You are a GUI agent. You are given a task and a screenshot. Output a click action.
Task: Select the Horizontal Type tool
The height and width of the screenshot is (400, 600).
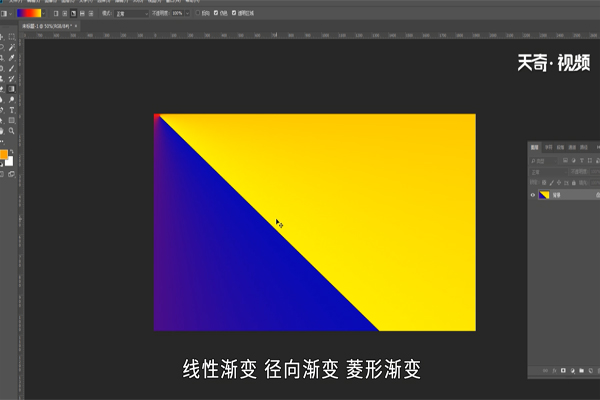pyautogui.click(x=12, y=110)
